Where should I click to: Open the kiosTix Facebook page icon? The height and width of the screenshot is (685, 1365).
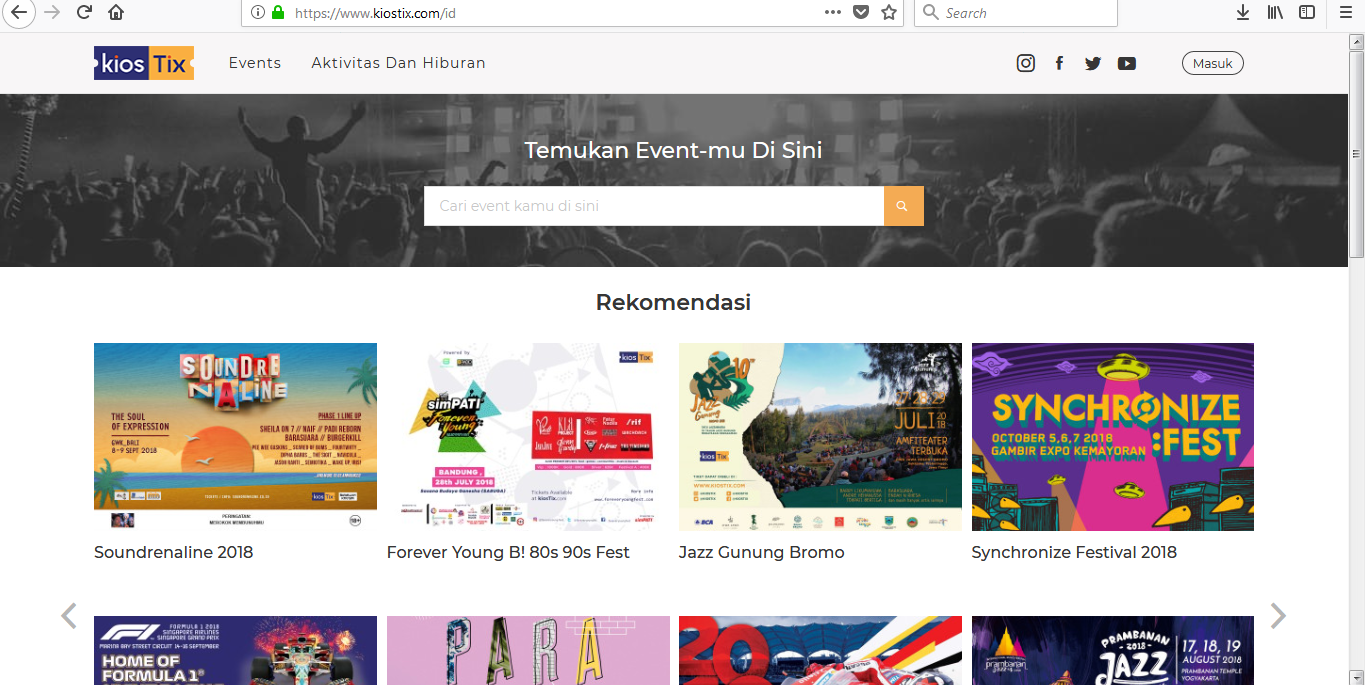click(x=1059, y=63)
